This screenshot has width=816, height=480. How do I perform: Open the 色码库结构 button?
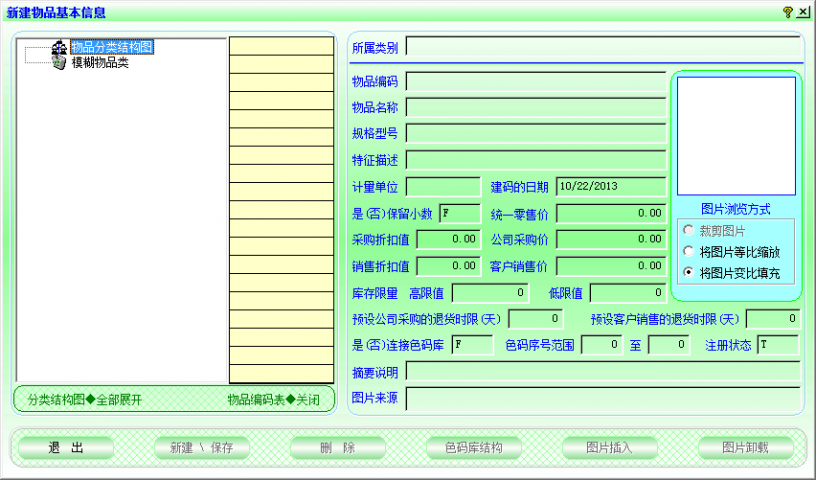[x=473, y=448]
